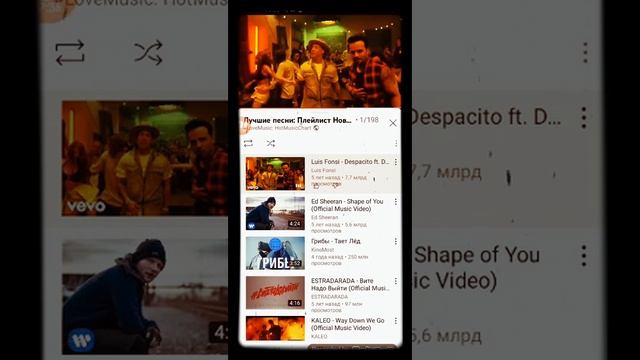Image resolution: width=640 pixels, height=360 pixels.
Task: Open playlist options menu beside shuffle row
Action: [x=396, y=143]
